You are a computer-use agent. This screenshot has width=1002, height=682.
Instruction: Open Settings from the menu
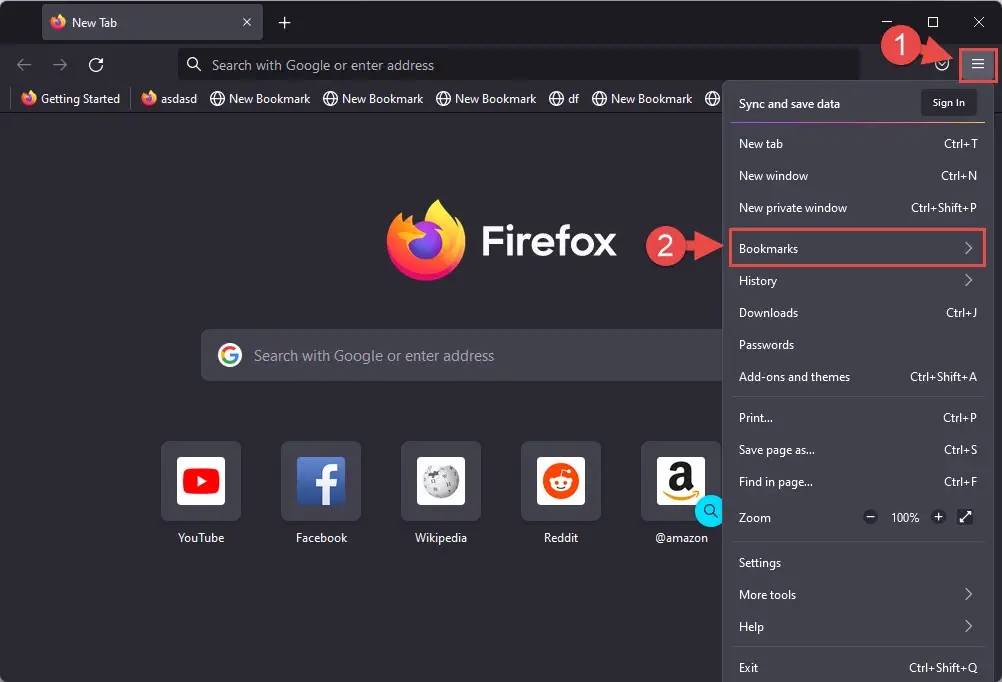point(858,562)
